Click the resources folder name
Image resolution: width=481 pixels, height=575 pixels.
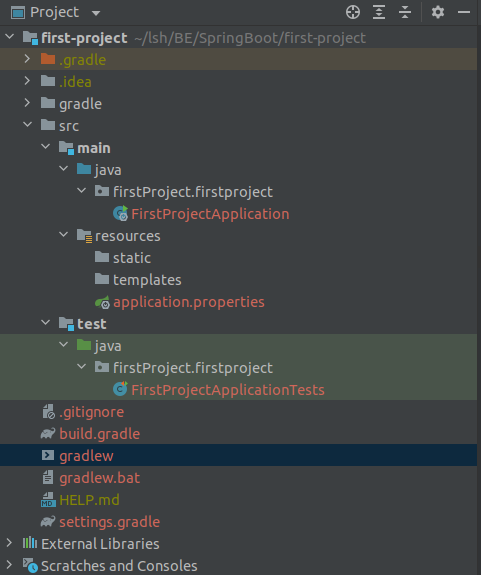pyautogui.click(x=128, y=236)
